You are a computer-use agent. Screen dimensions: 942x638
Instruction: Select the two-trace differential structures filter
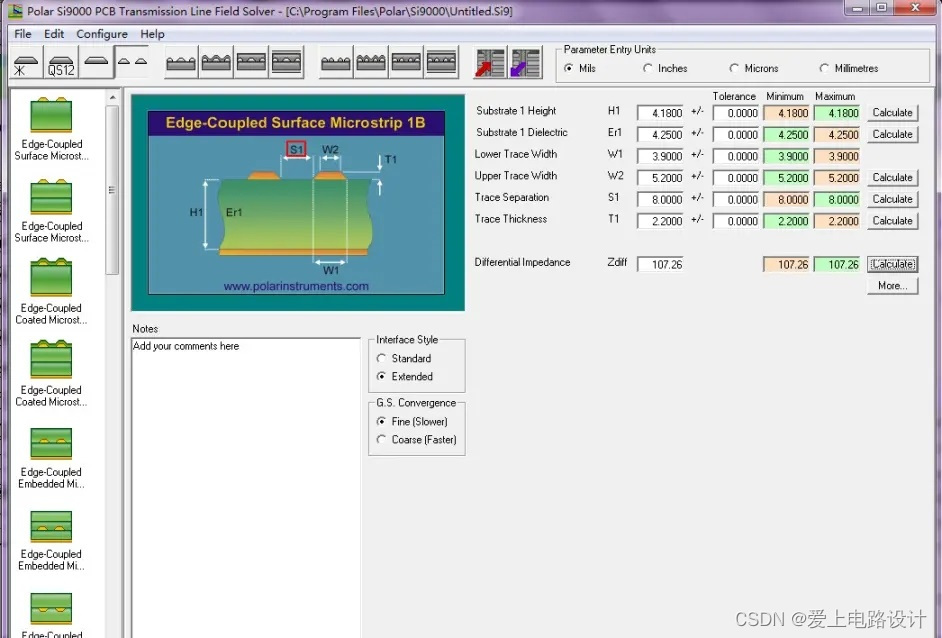132,62
